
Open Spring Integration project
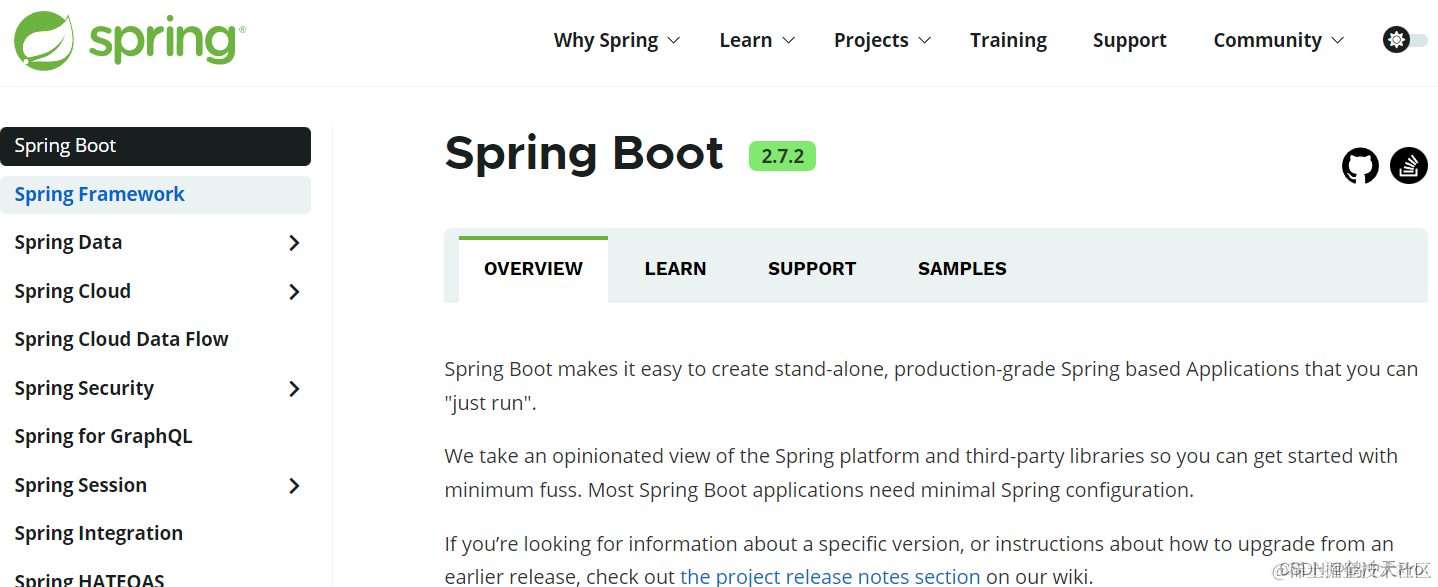click(99, 534)
